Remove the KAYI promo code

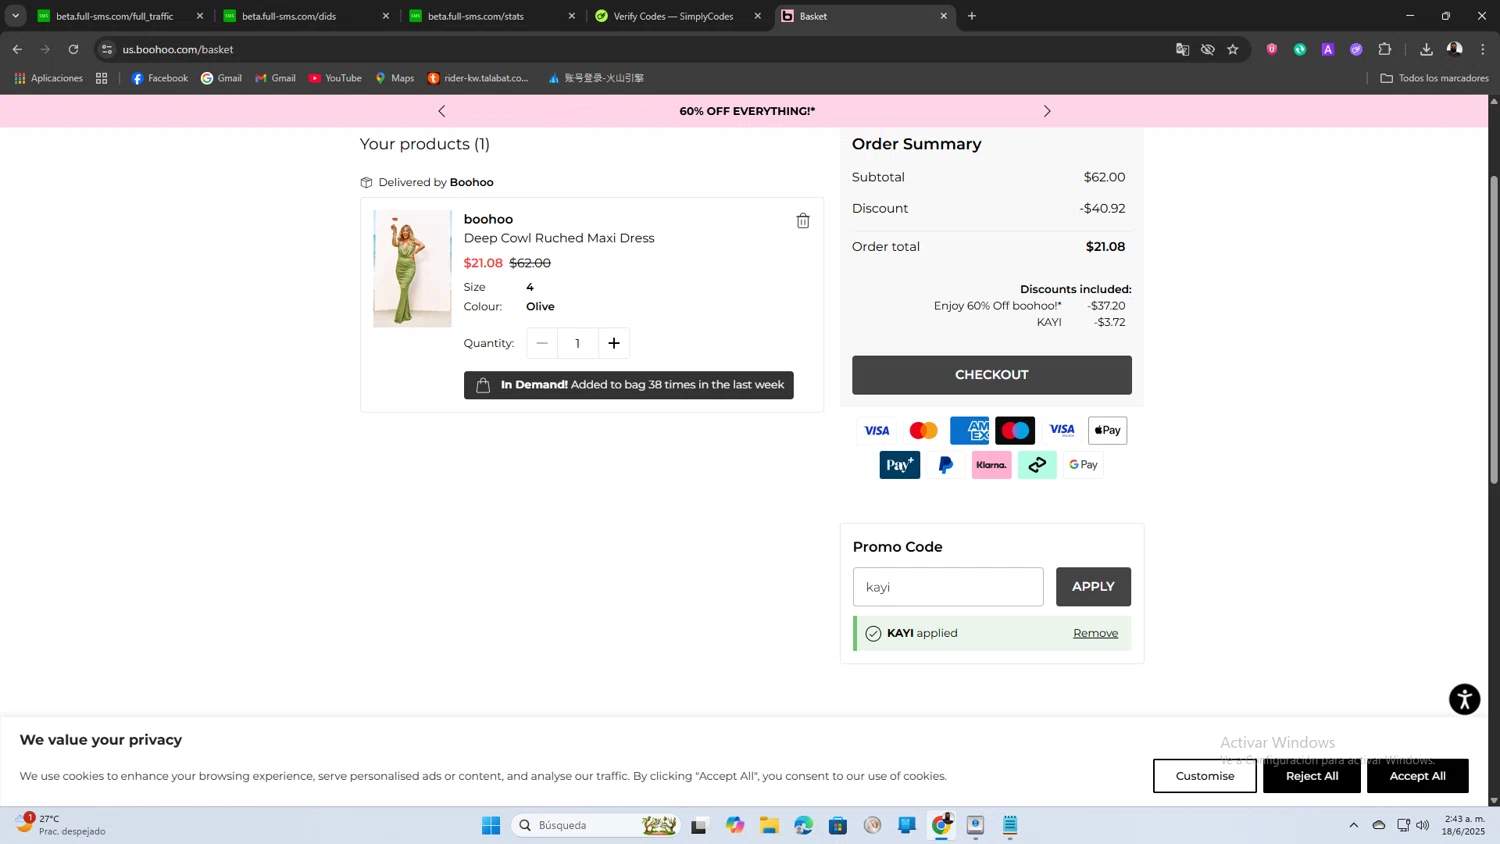click(1095, 633)
